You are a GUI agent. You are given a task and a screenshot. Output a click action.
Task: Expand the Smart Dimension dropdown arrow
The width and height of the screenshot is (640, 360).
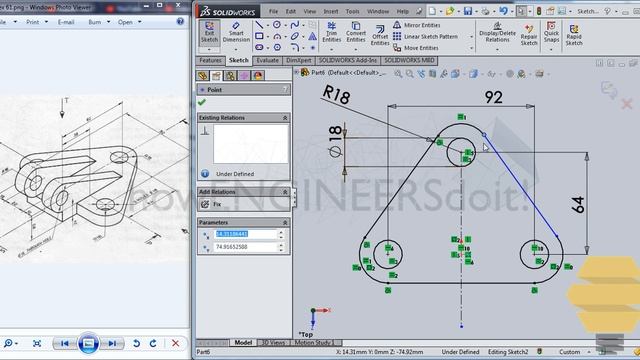point(236,49)
